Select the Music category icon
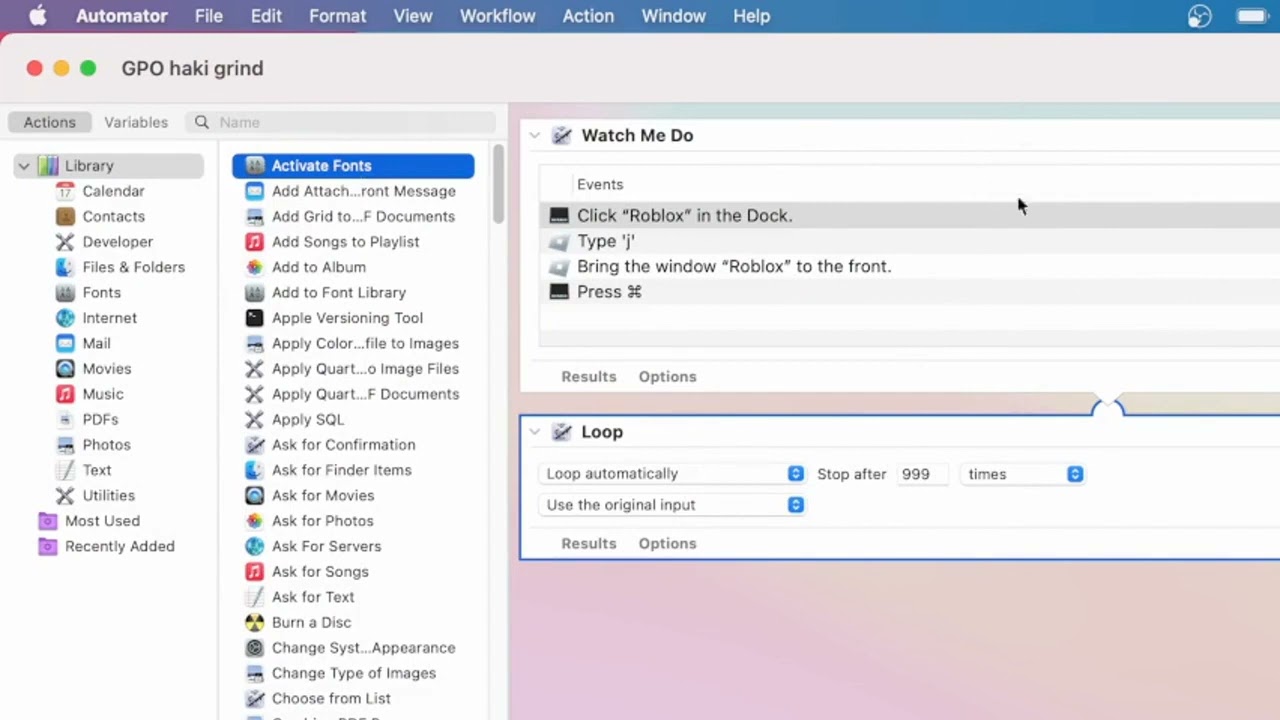 tap(65, 394)
